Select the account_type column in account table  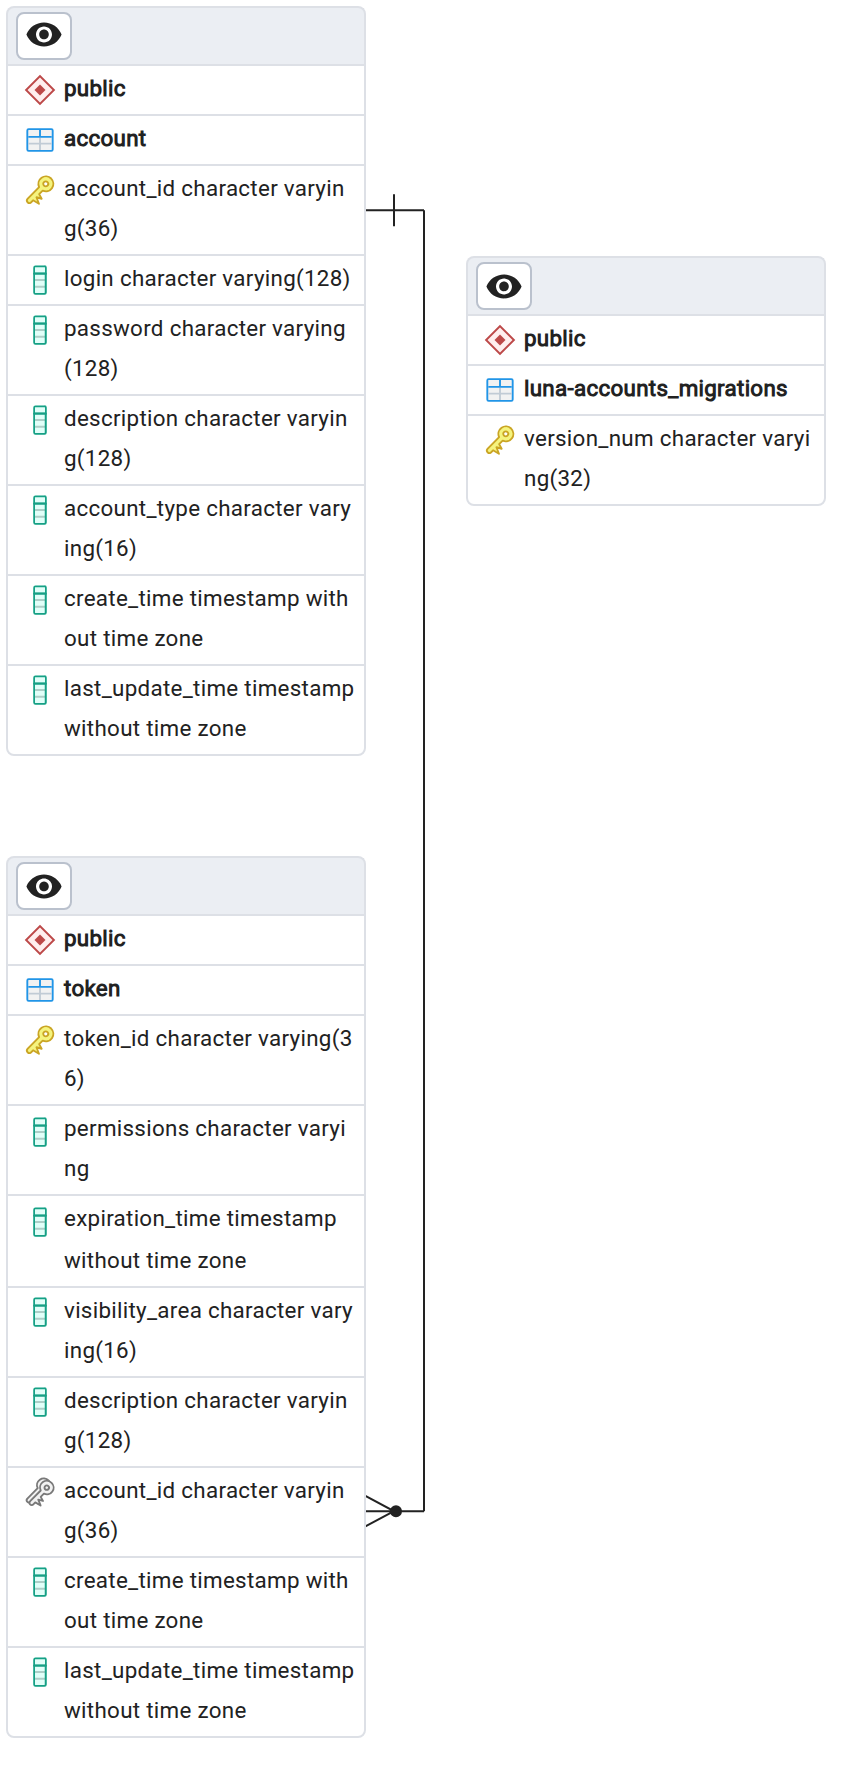pos(186,530)
